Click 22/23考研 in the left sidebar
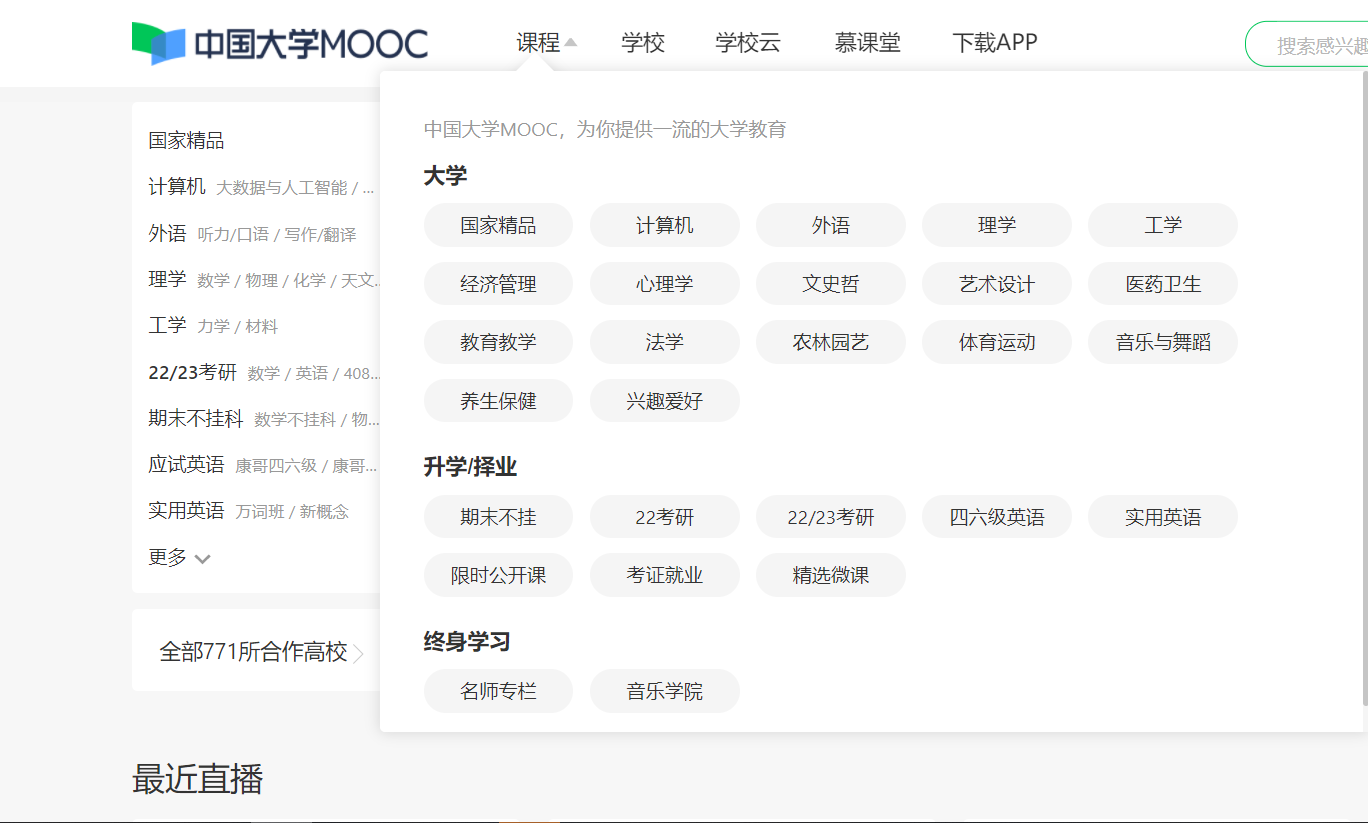 click(x=192, y=372)
